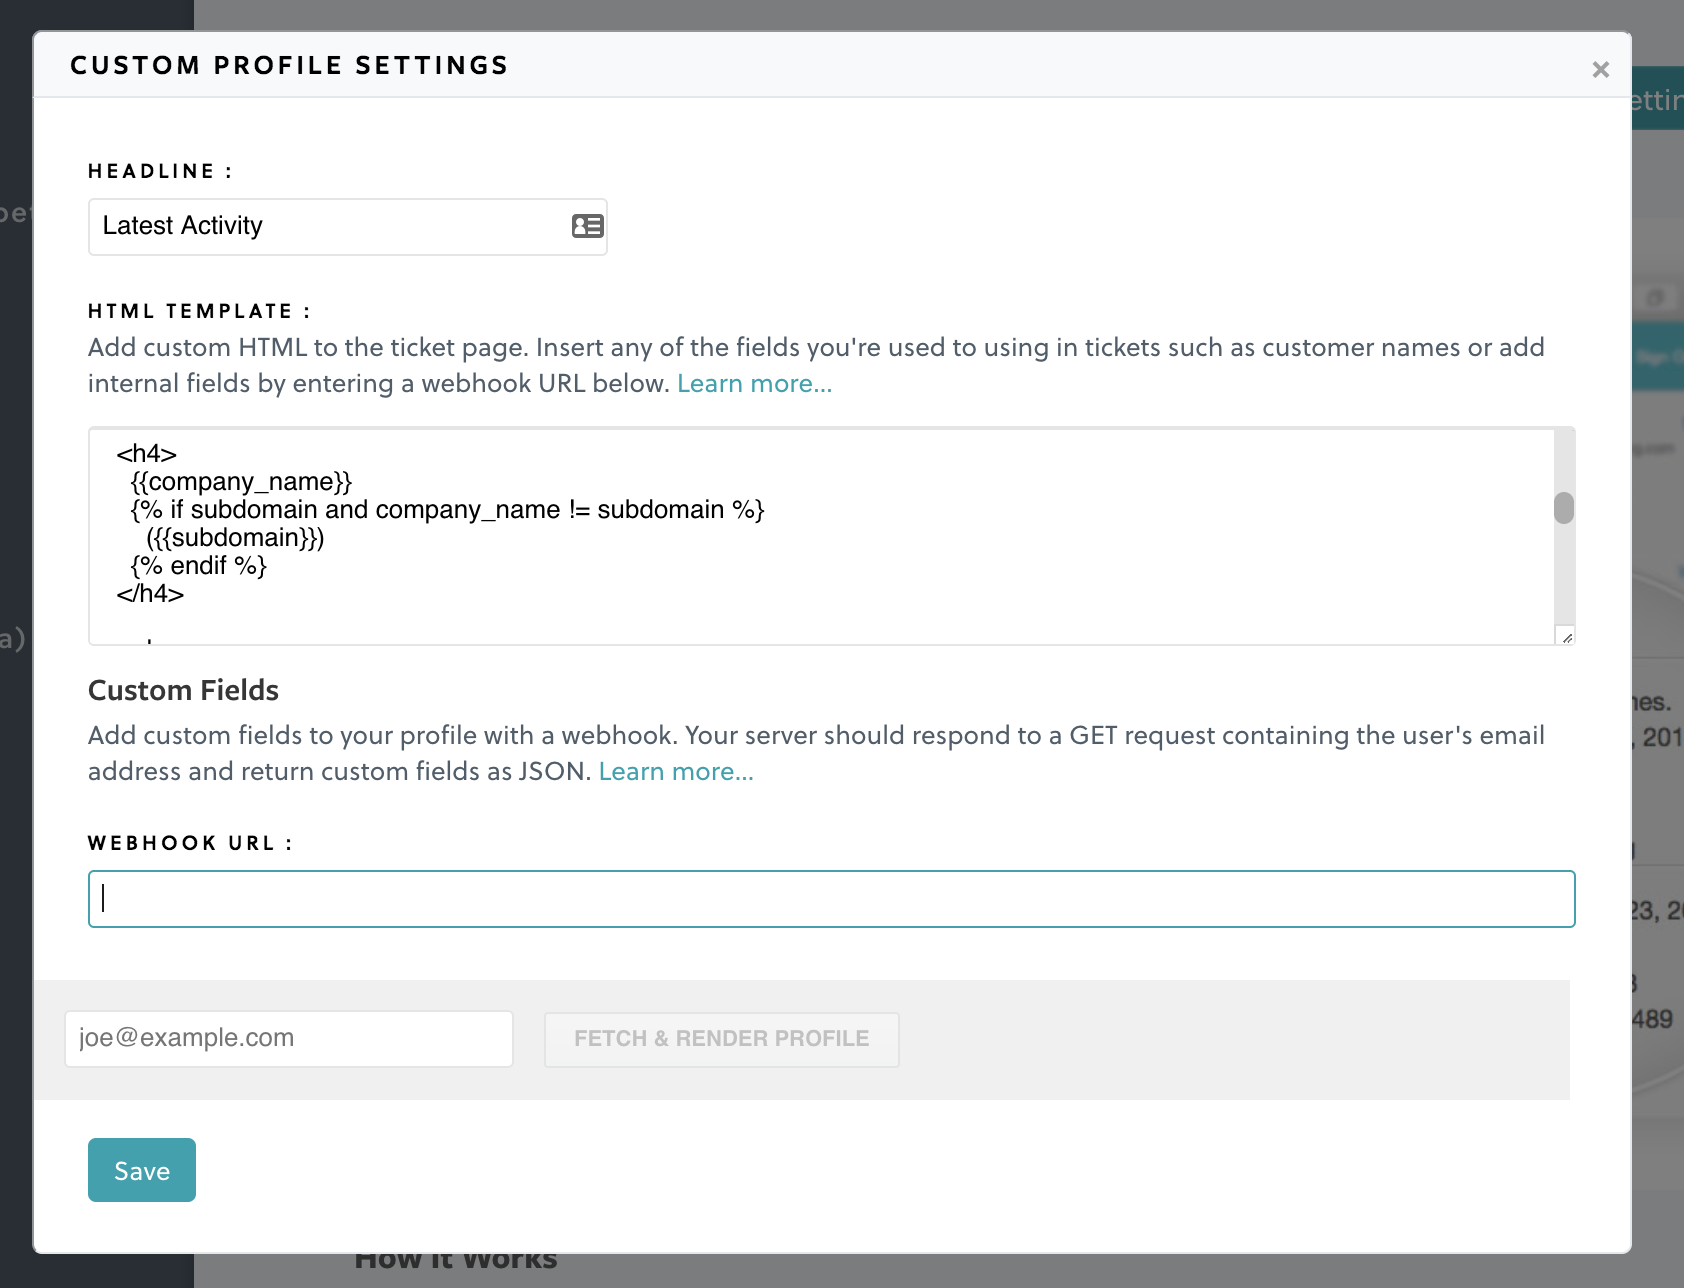Screen dimensions: 1684x1288
Task: Click the contact card icon in Headline field
Action: click(587, 226)
